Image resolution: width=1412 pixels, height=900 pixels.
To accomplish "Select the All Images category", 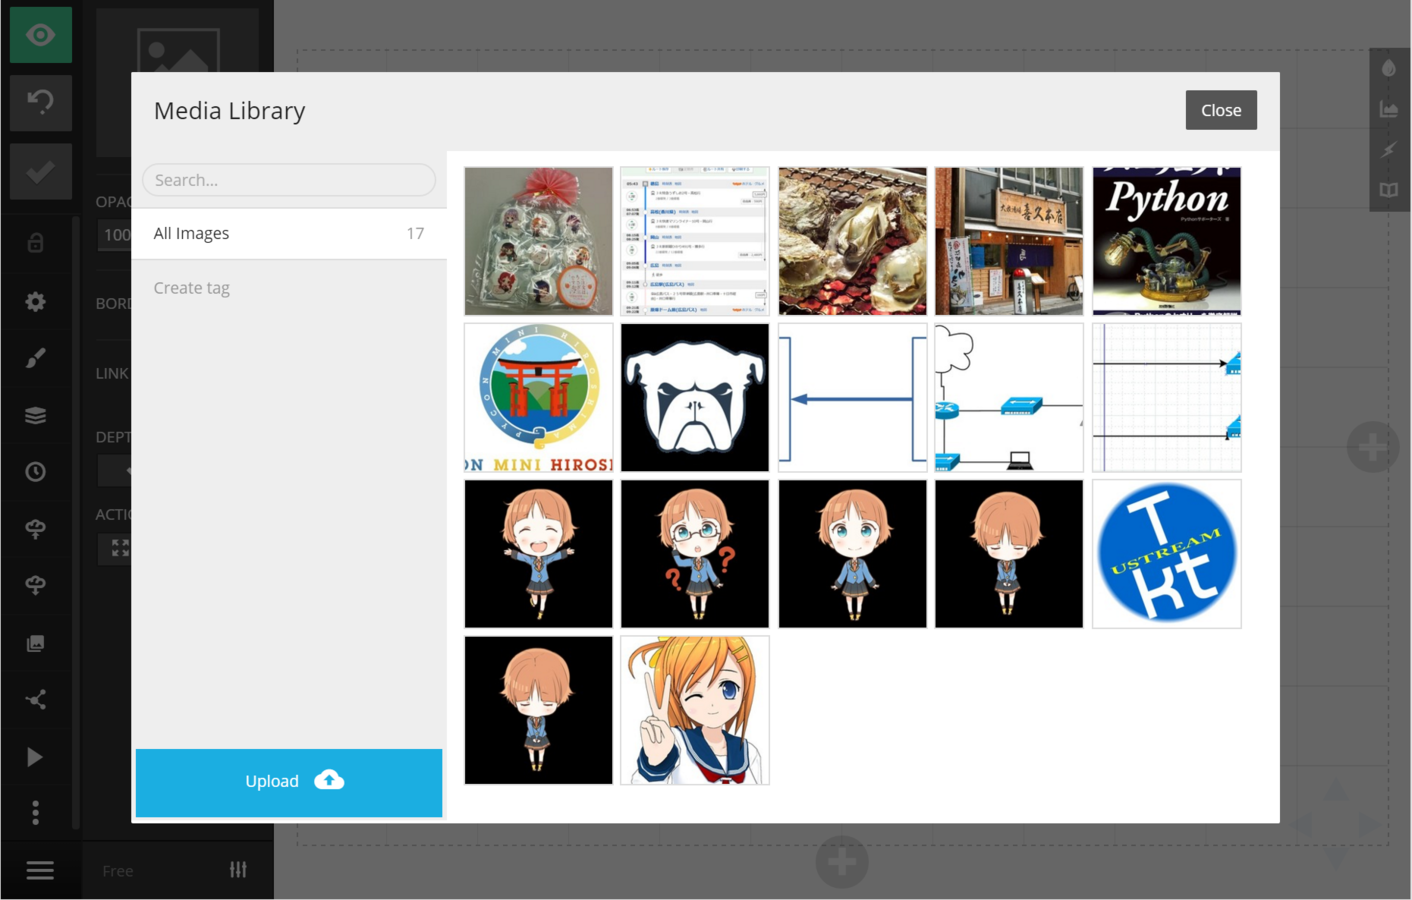I will pyautogui.click(x=289, y=234).
